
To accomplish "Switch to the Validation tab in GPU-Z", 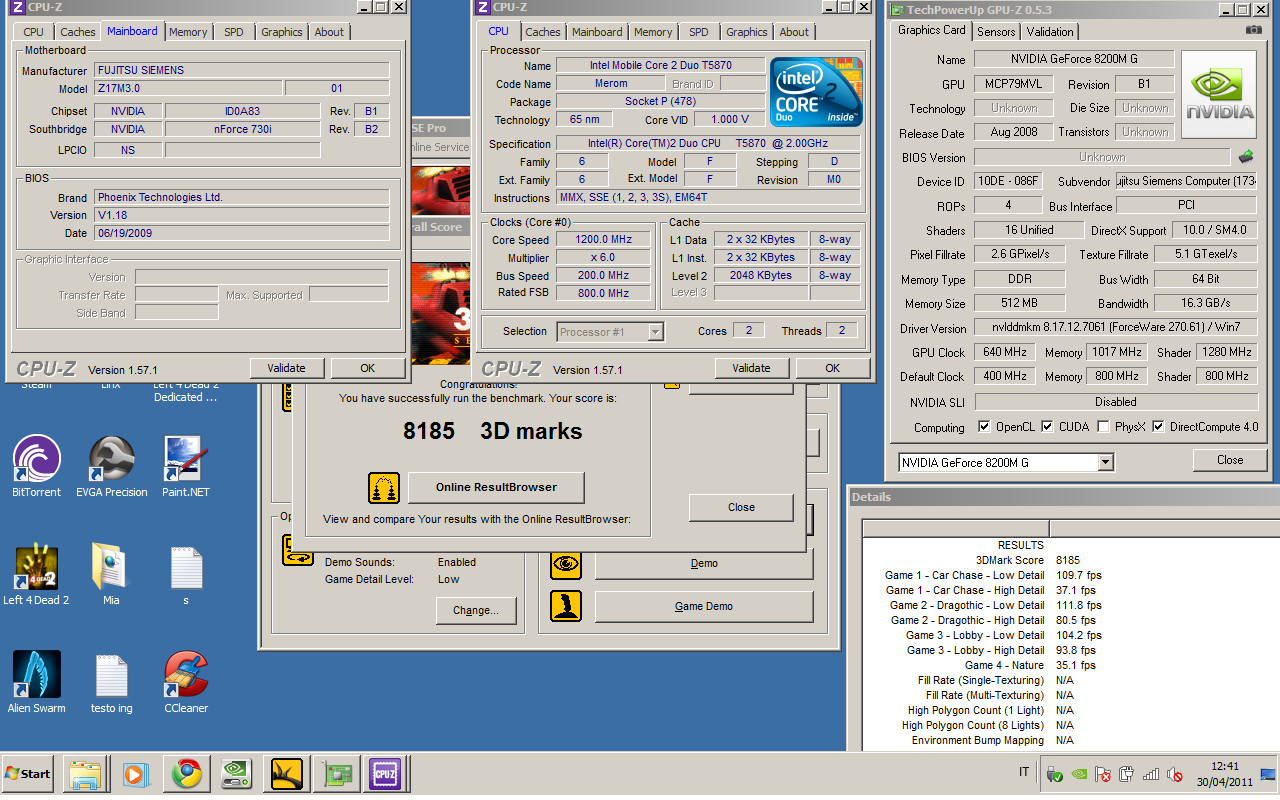I will [1050, 31].
